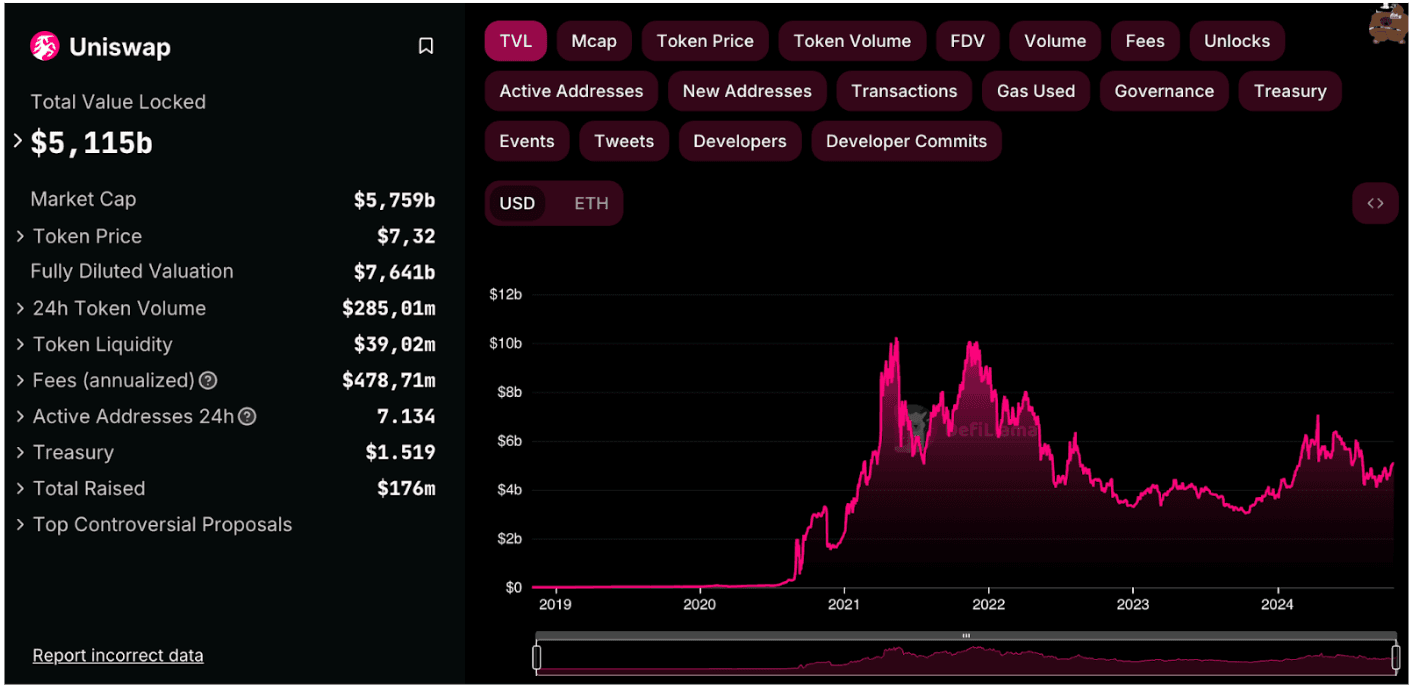The image size is (1412, 698).
Task: Enable the Token Price chart metric
Action: [x=705, y=41]
